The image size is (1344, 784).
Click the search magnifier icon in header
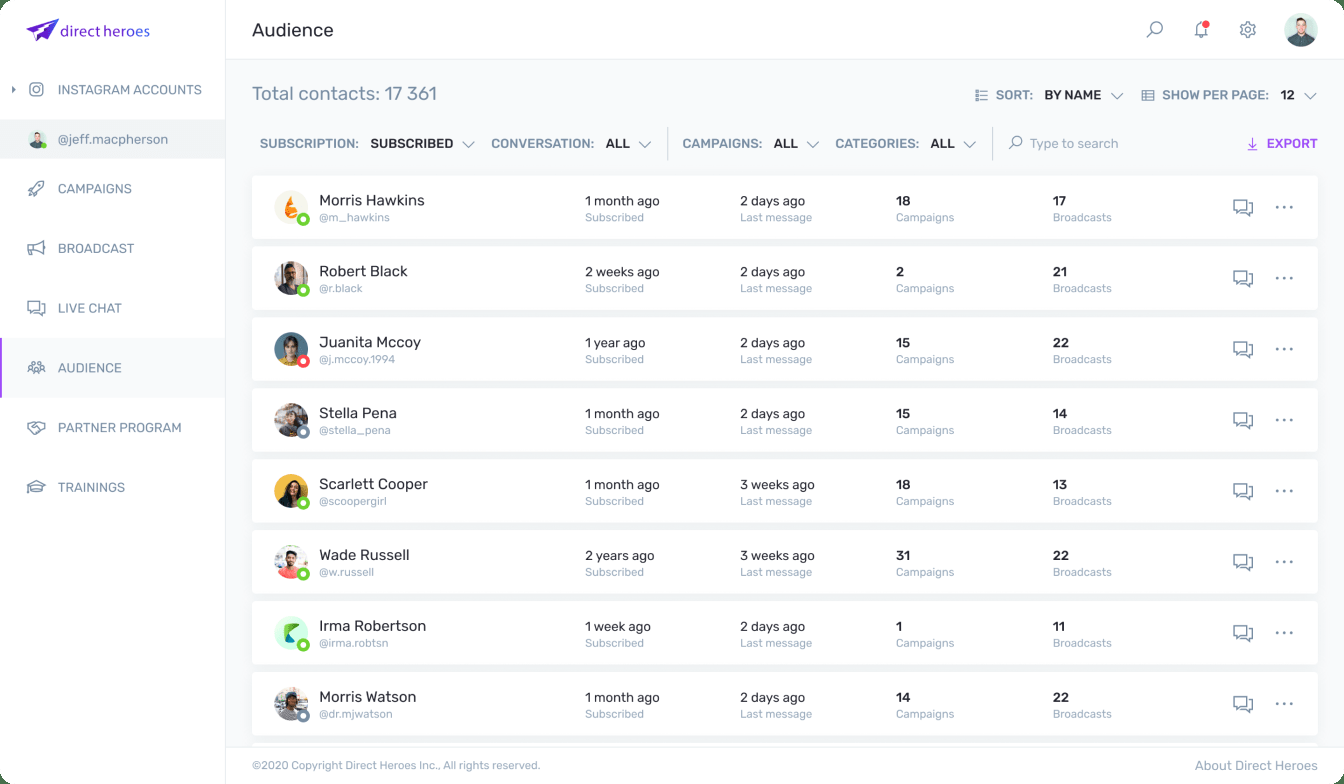[x=1155, y=30]
